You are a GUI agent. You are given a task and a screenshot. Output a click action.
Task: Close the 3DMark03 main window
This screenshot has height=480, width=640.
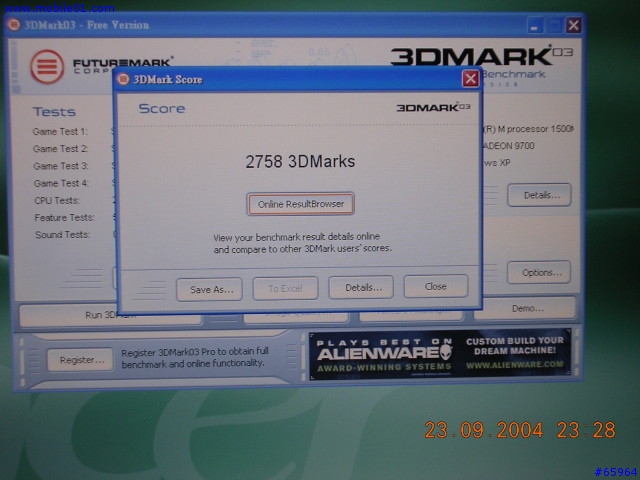573,25
